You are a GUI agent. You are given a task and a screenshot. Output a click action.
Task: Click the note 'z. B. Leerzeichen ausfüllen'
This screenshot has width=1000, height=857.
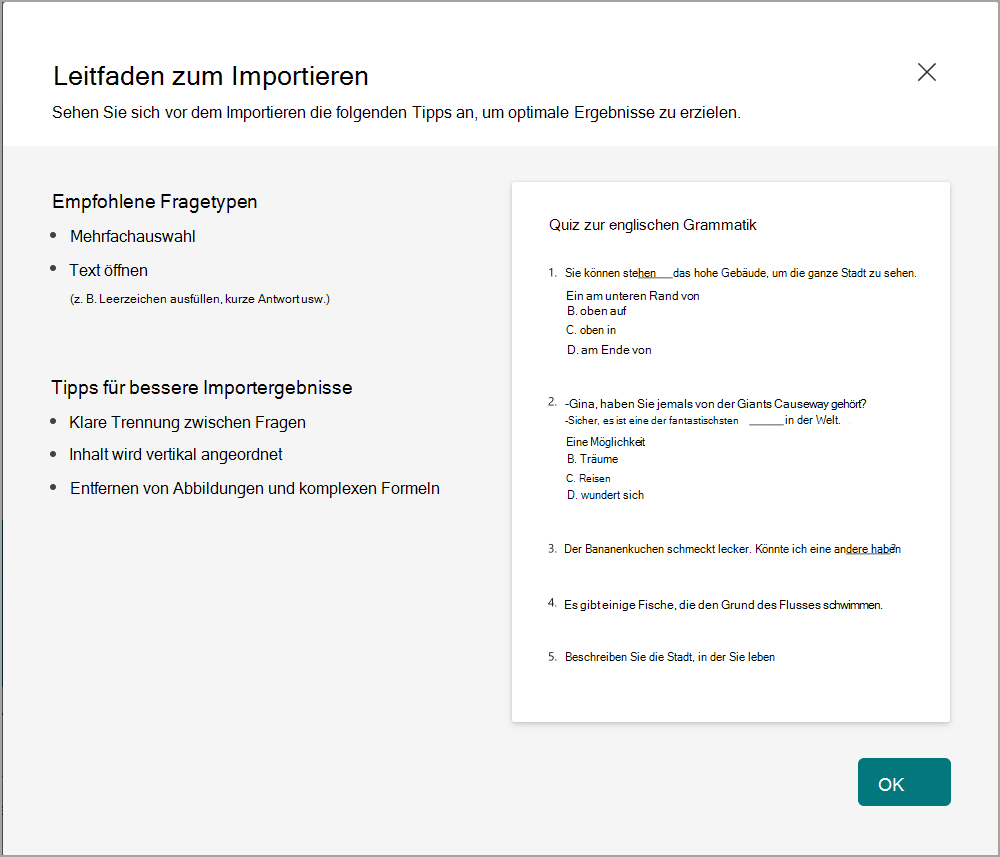click(x=200, y=299)
